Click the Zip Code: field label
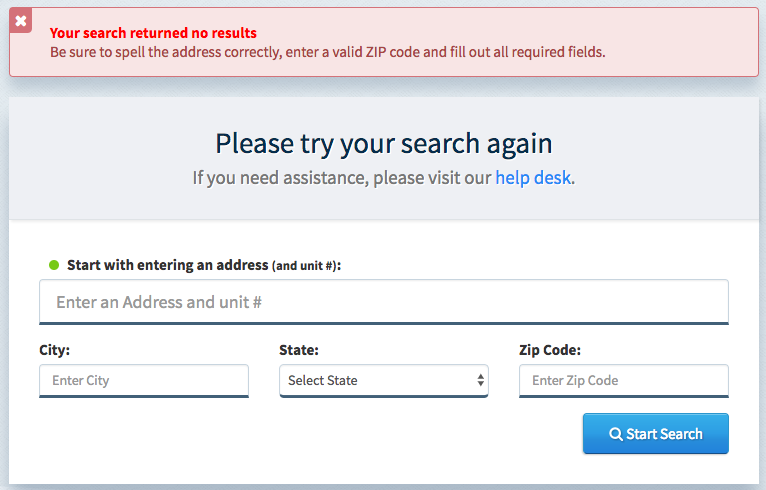766x490 pixels. coord(550,350)
